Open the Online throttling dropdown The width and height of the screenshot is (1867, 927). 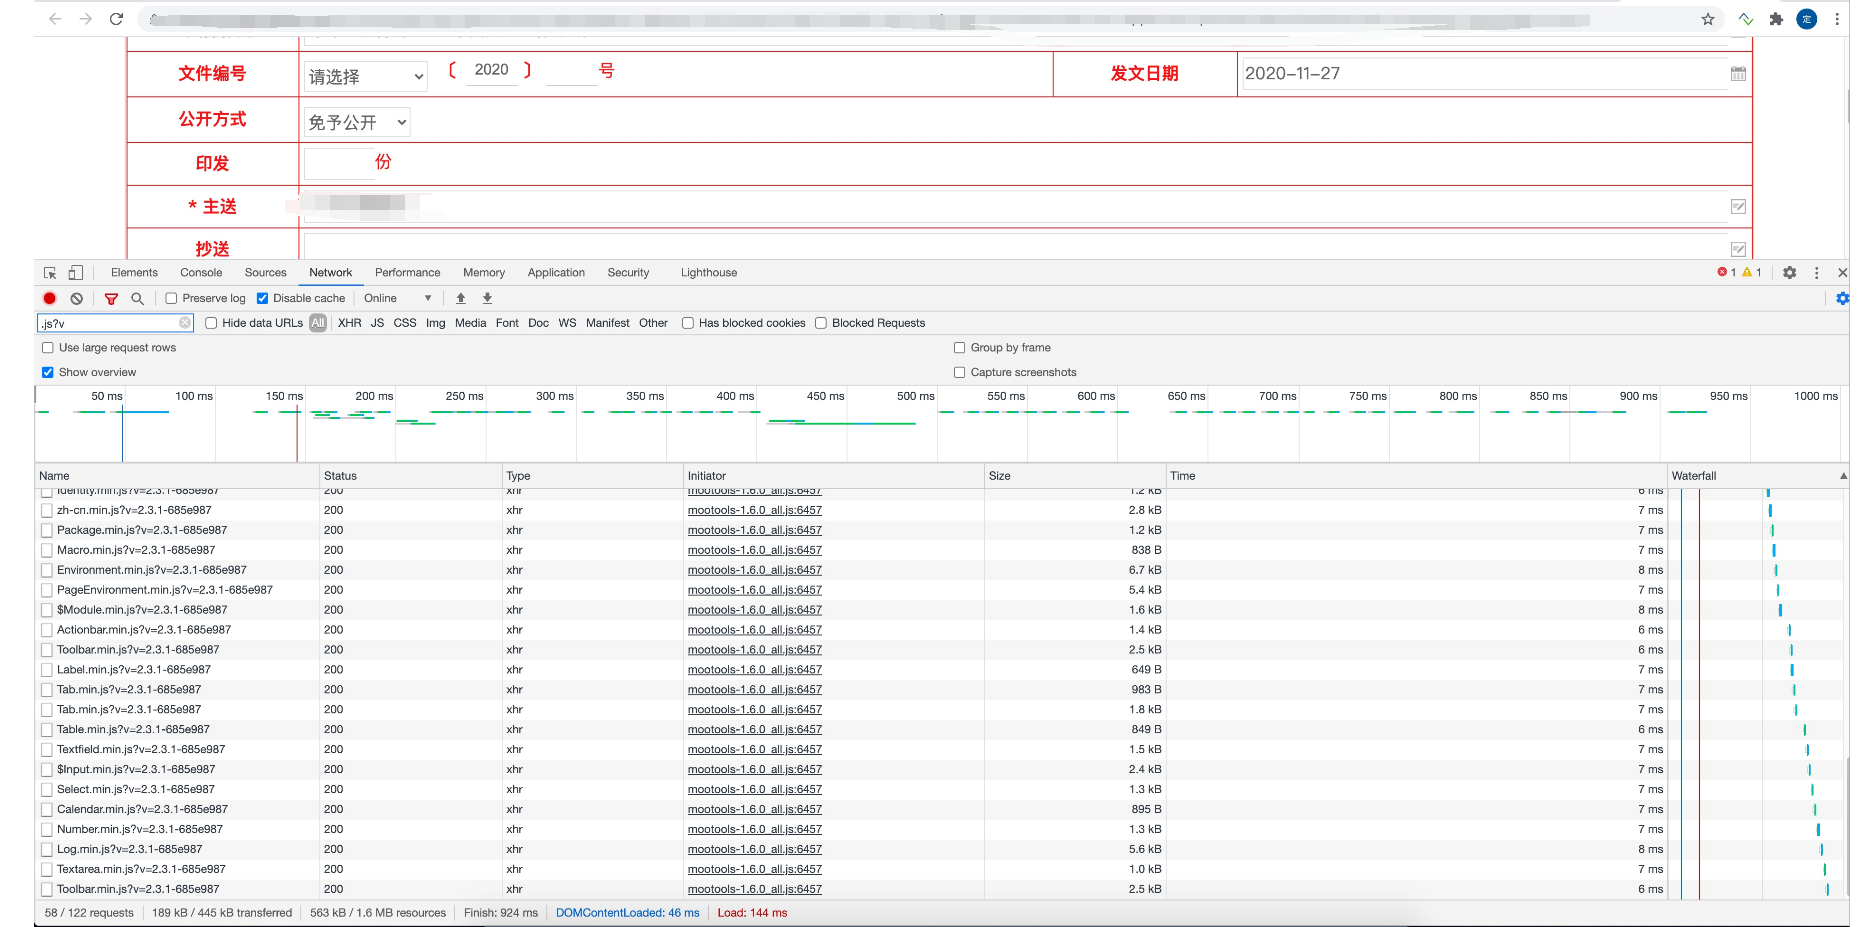[x=397, y=298]
